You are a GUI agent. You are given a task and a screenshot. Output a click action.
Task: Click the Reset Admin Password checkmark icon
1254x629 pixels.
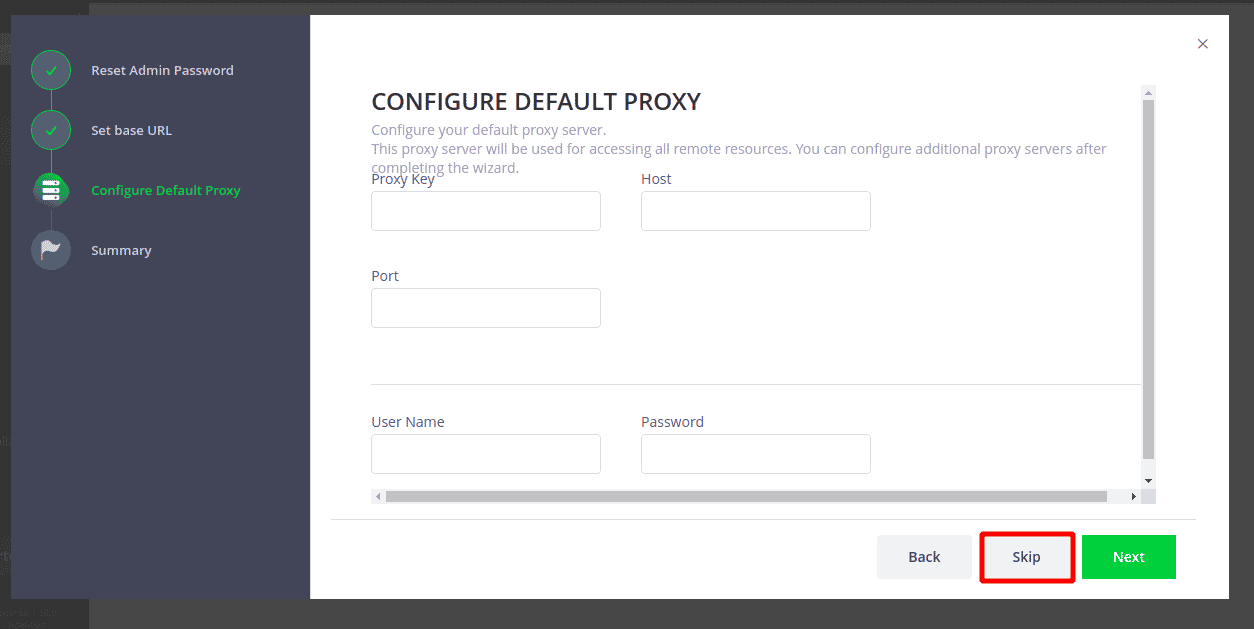[51, 71]
